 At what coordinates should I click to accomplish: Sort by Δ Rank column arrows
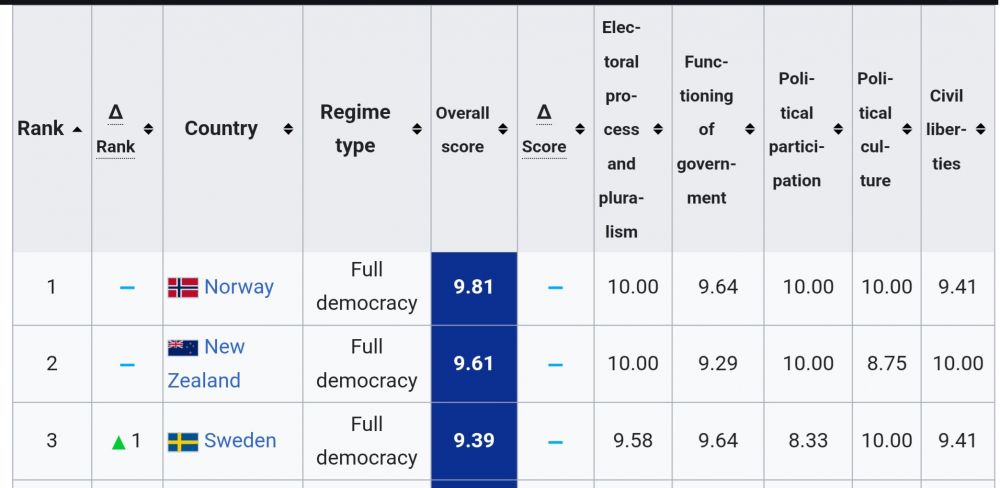click(148, 129)
